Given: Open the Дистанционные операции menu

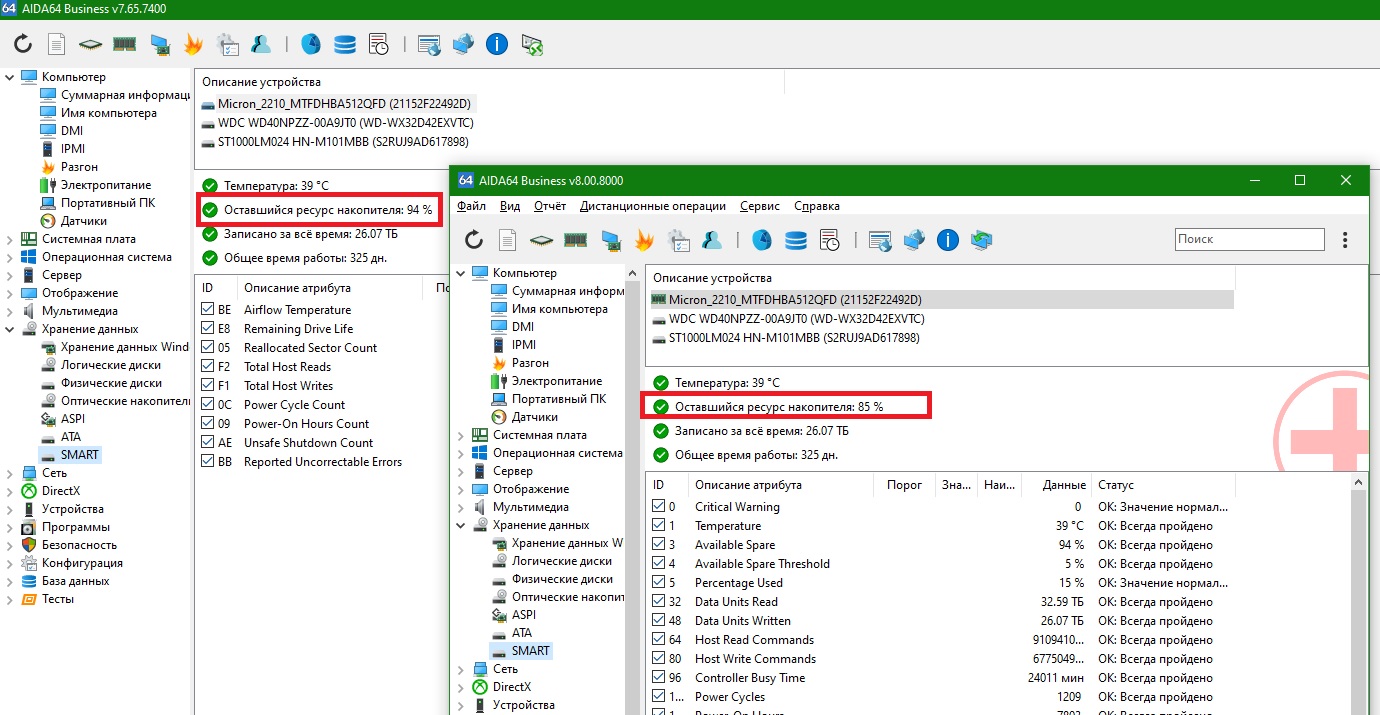Looking at the screenshot, I should point(652,206).
